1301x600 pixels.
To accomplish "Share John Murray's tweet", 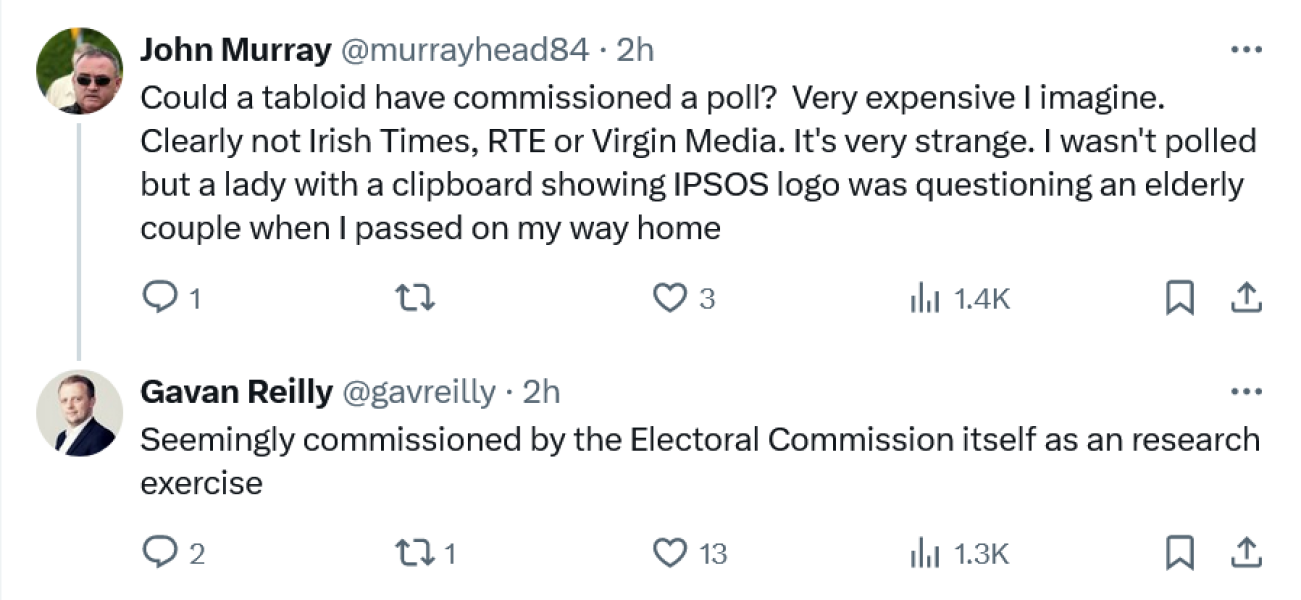I will [x=1245, y=298].
